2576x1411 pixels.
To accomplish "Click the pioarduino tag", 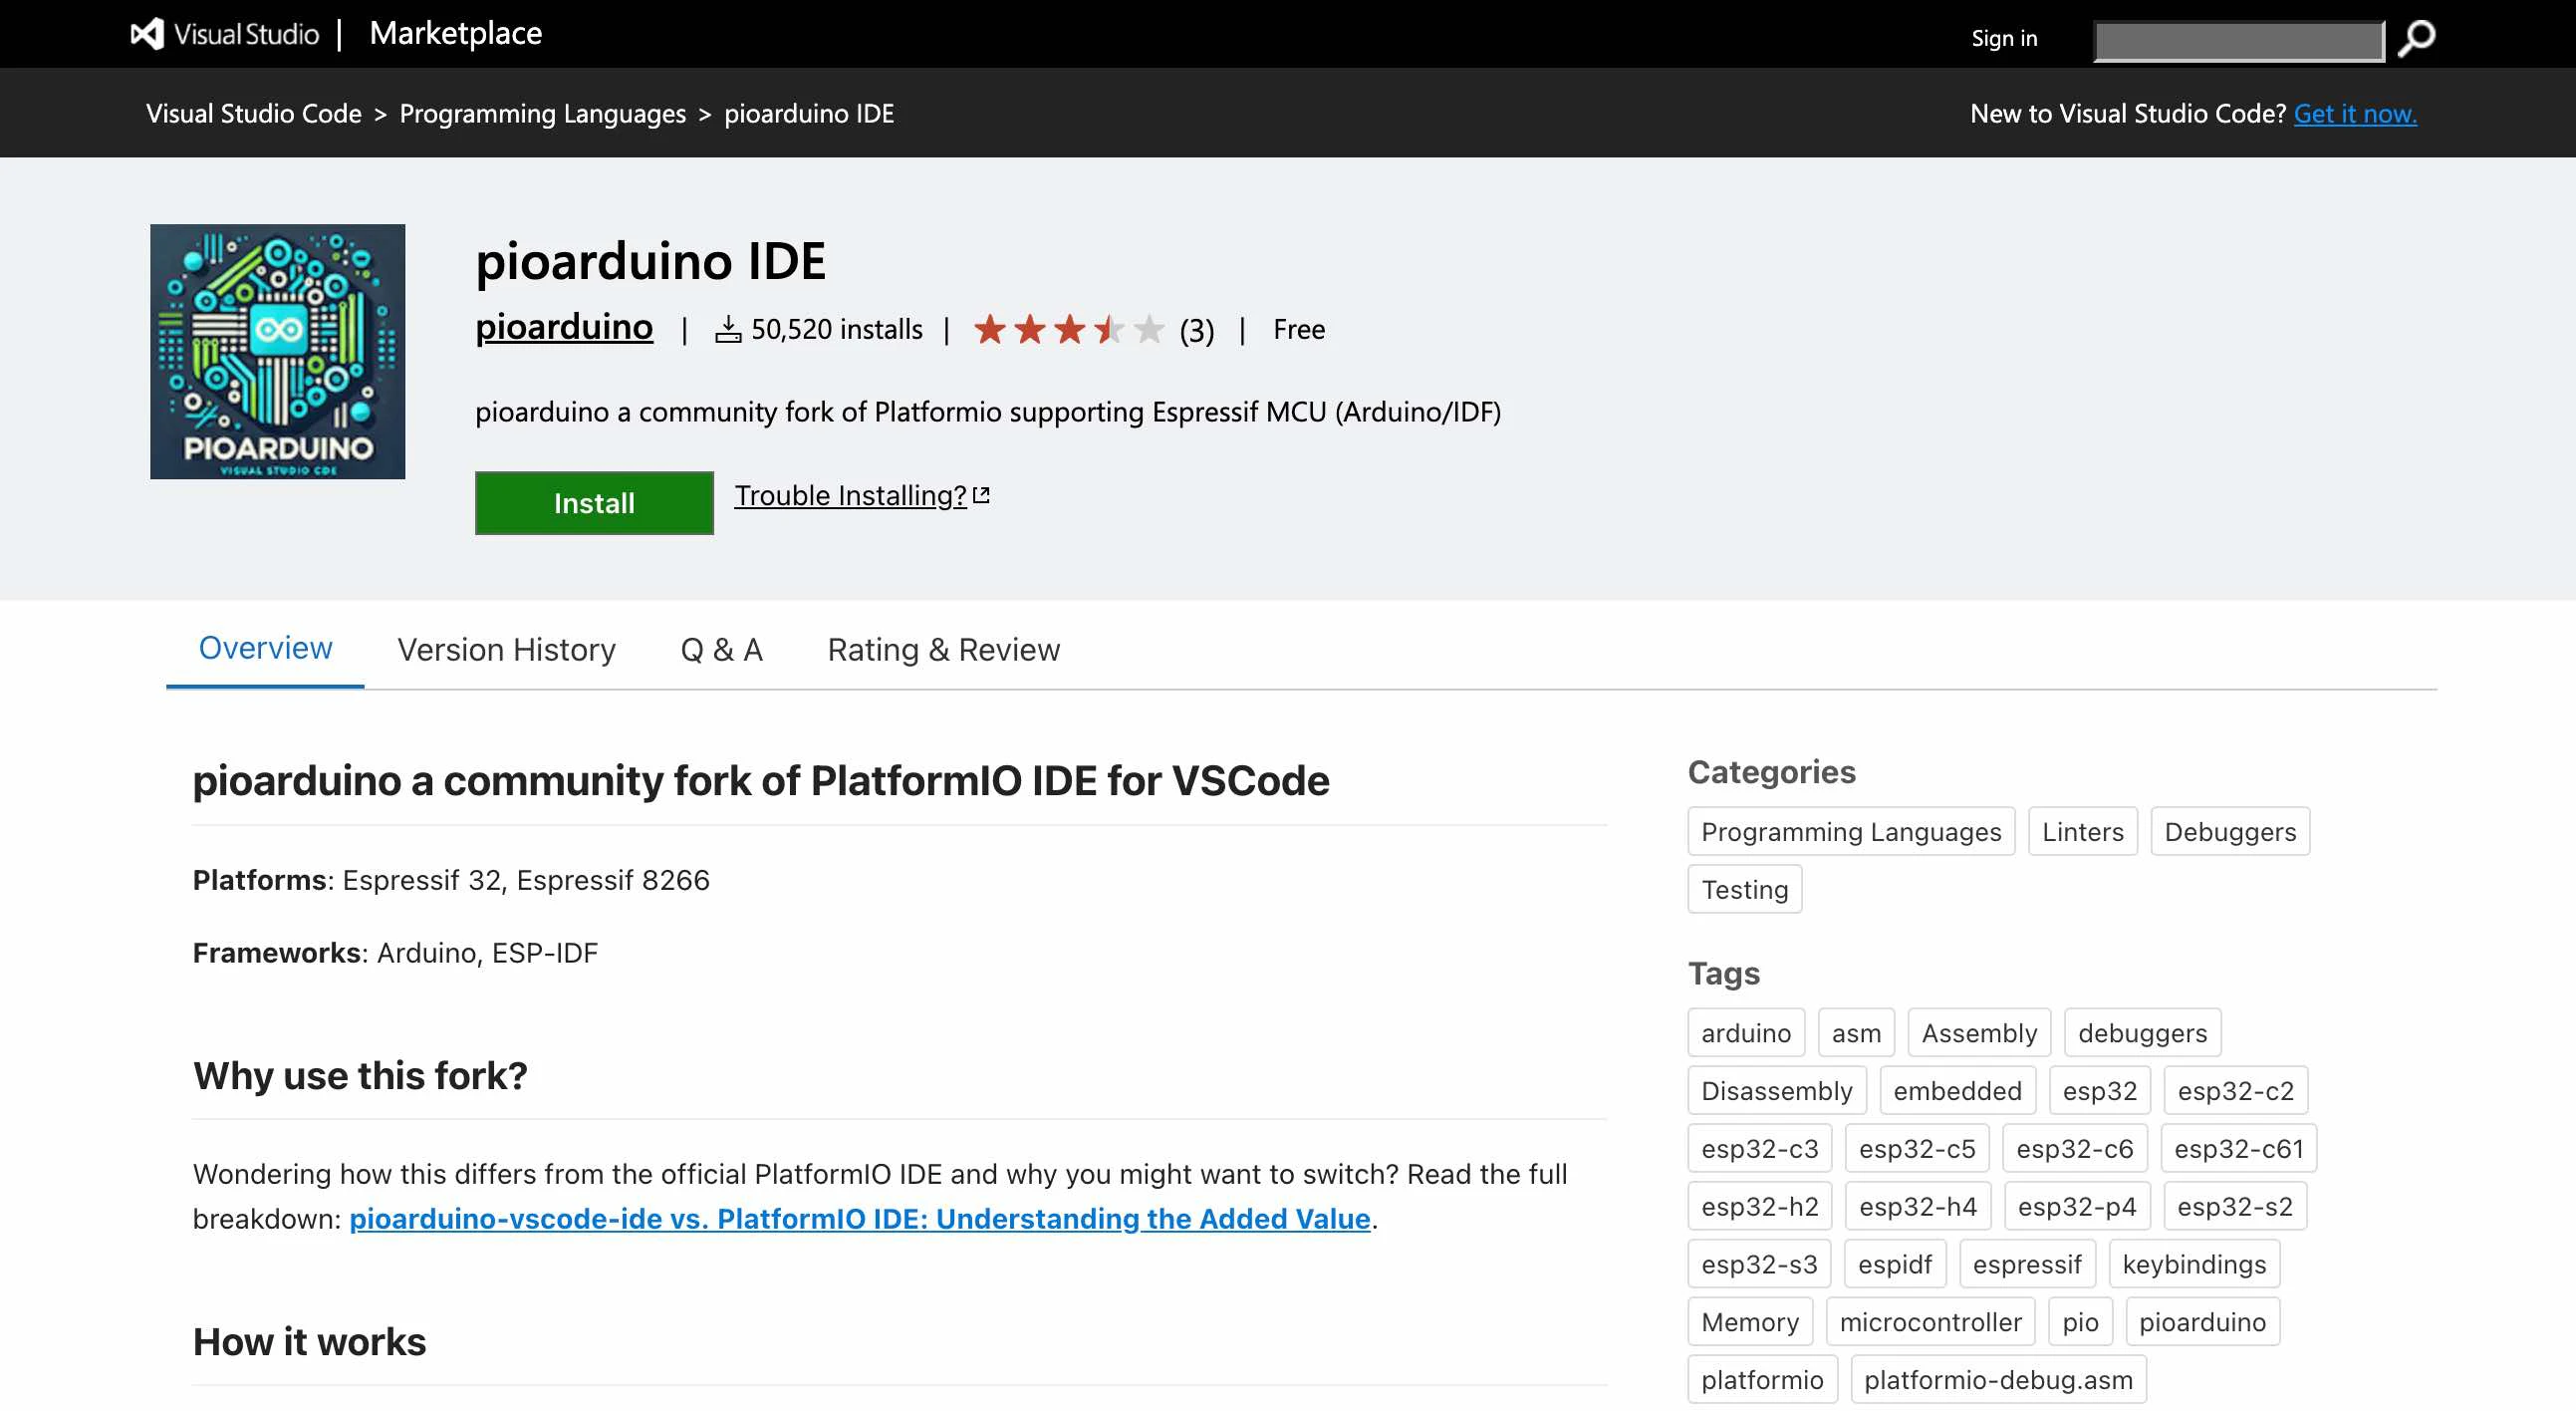I will pyautogui.click(x=2202, y=1322).
